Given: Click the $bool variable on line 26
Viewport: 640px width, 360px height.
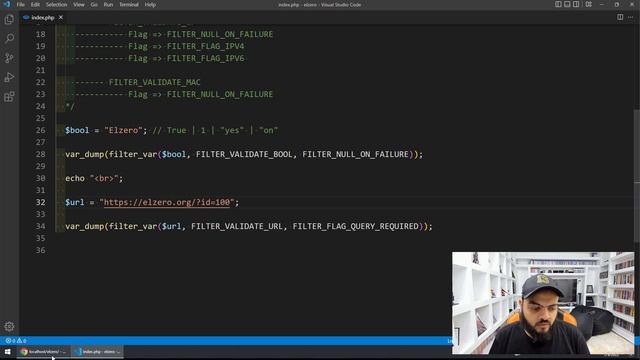Looking at the screenshot, I should pos(77,130).
